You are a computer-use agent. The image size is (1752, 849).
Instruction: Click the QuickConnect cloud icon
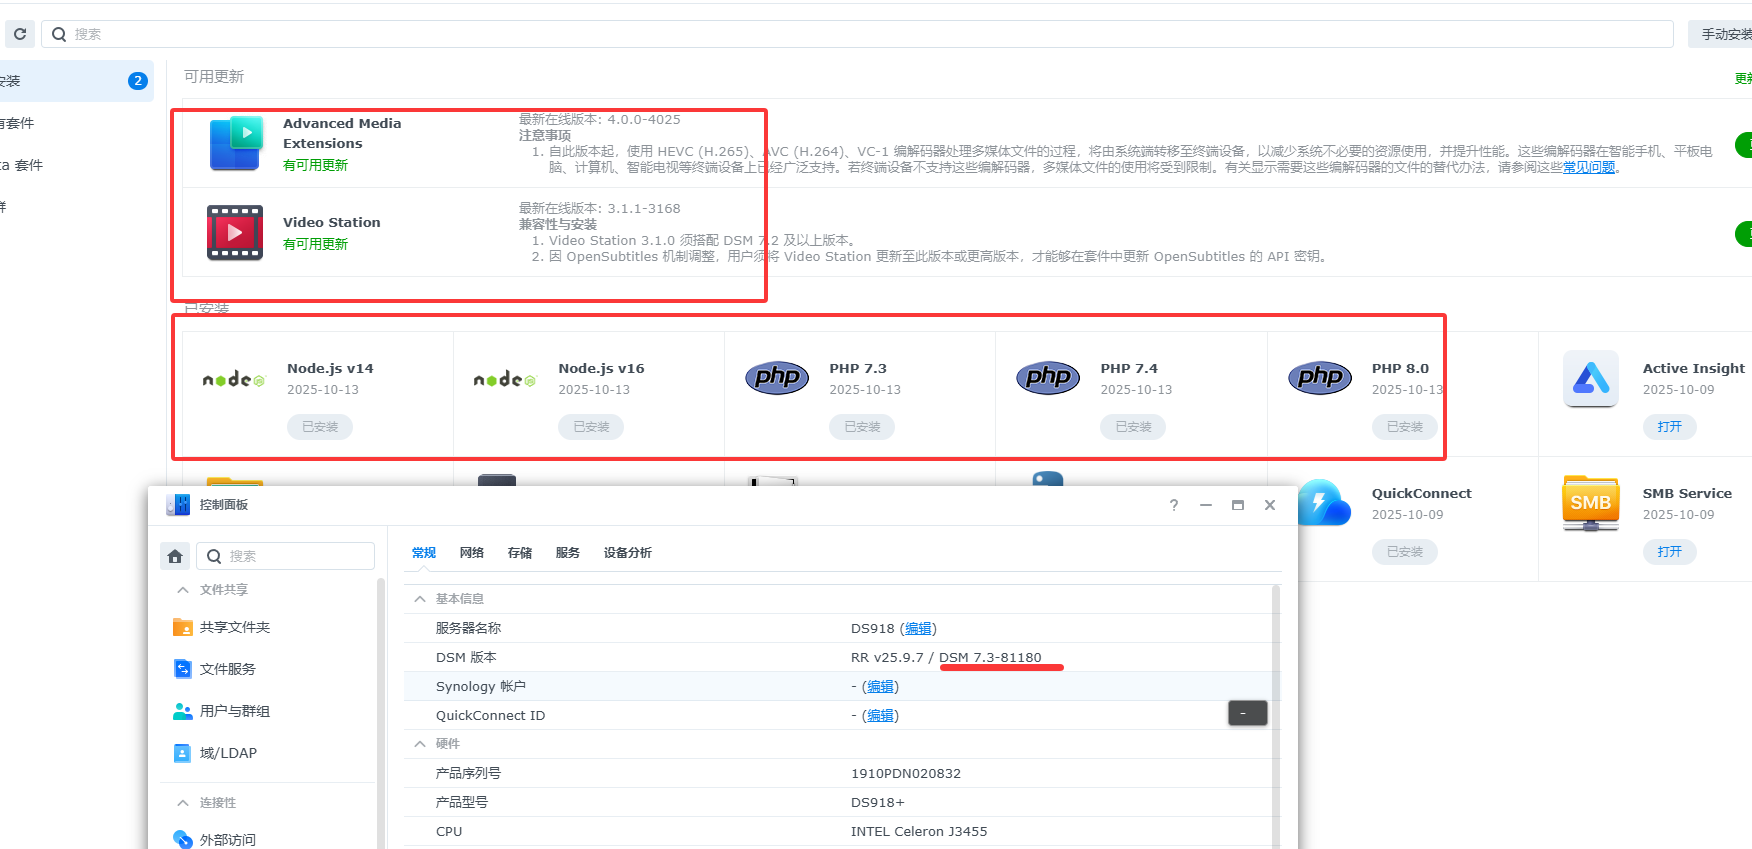pyautogui.click(x=1324, y=503)
